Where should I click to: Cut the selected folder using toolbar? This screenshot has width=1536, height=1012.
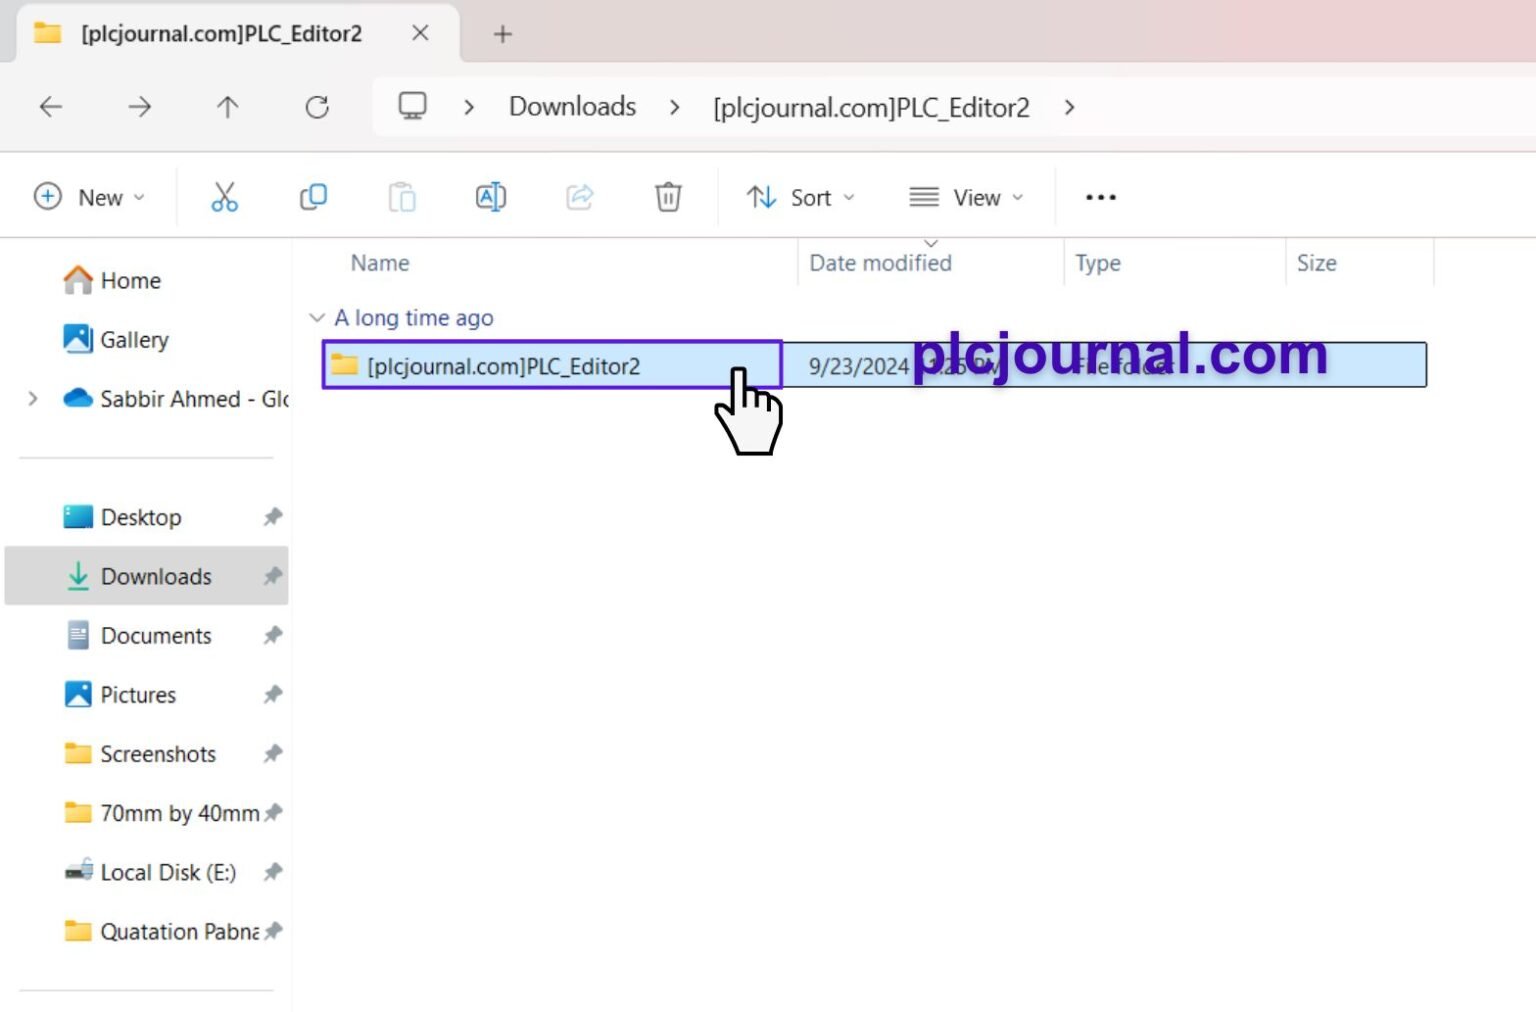pyautogui.click(x=224, y=197)
